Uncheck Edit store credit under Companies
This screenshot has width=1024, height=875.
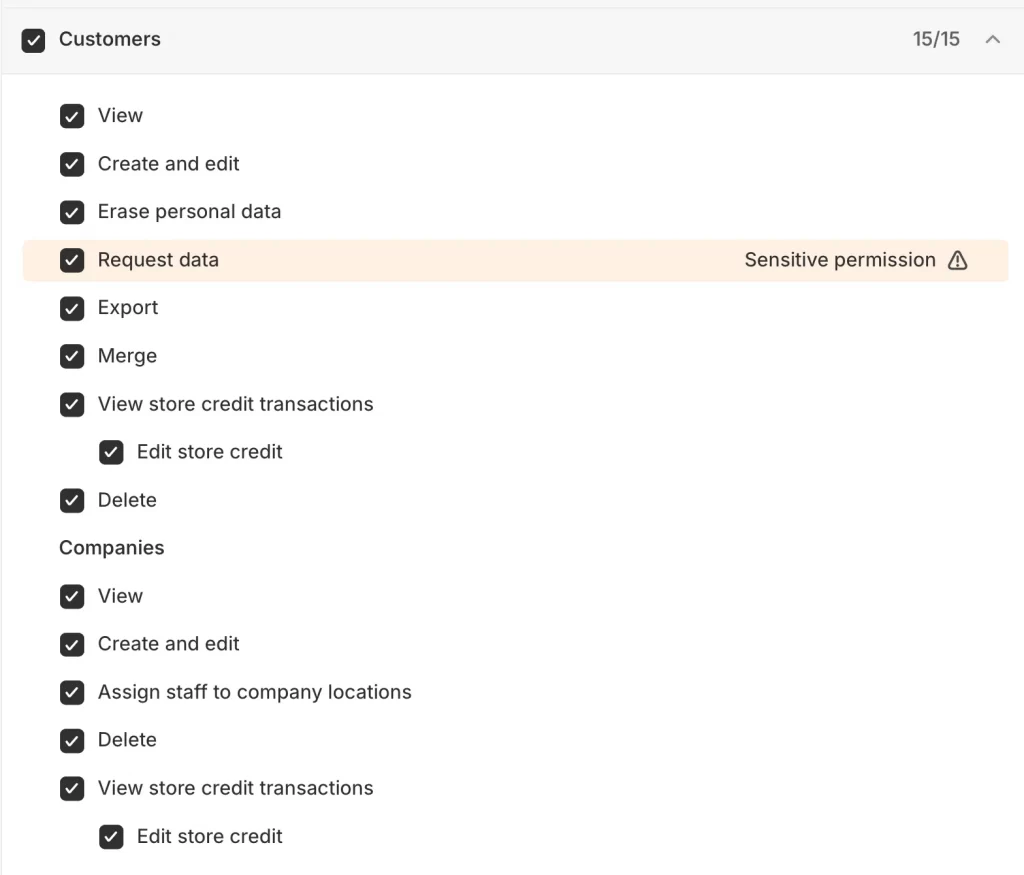[111, 836]
